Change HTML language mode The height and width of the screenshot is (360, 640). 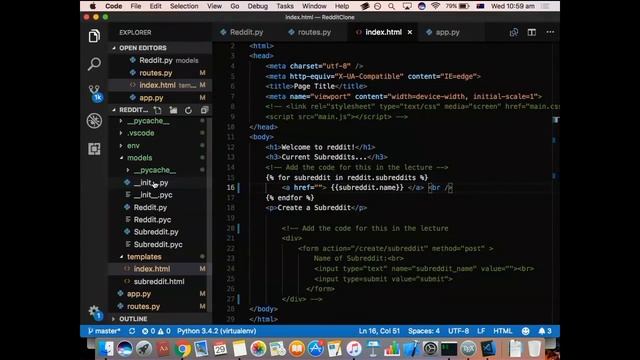pos(502,331)
